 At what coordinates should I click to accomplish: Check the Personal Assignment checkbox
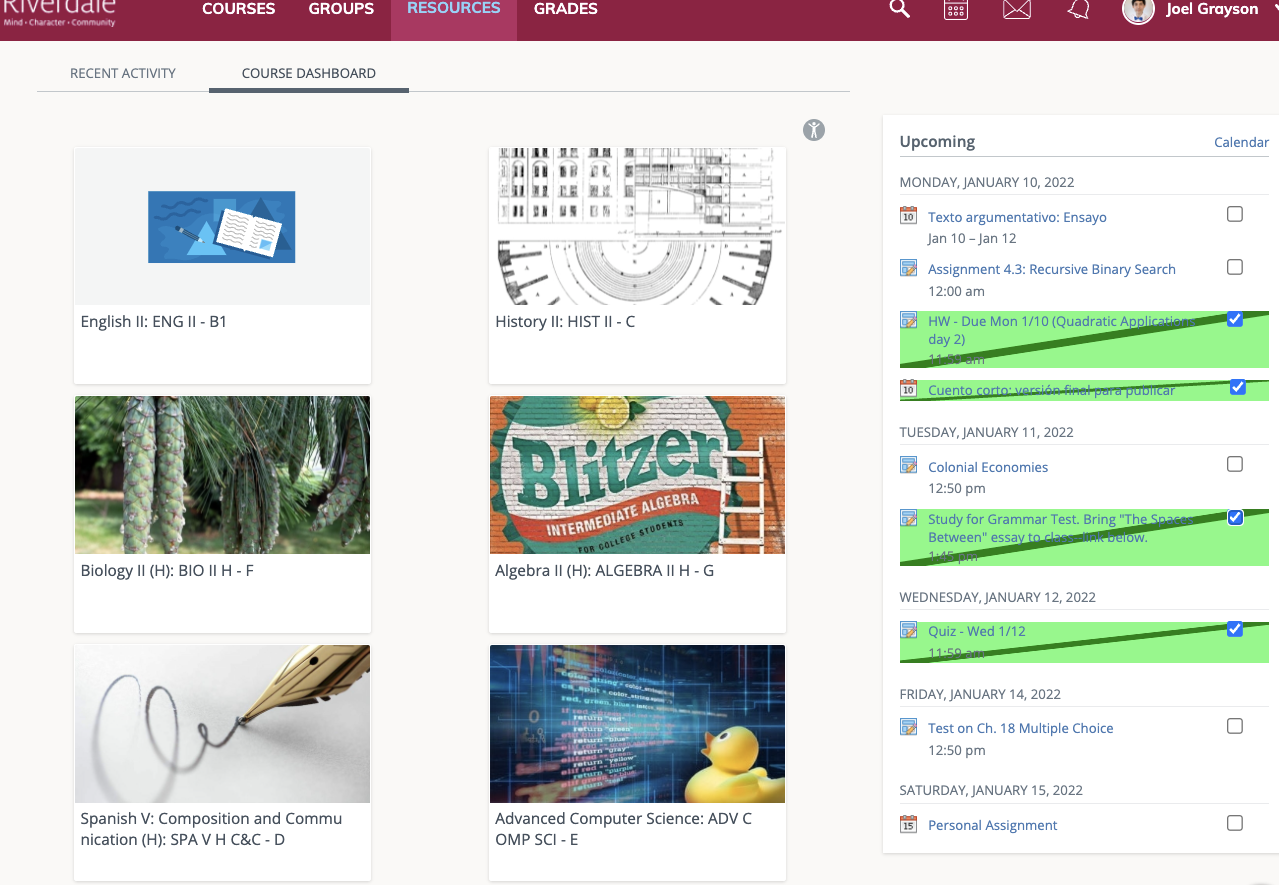coord(1235,823)
